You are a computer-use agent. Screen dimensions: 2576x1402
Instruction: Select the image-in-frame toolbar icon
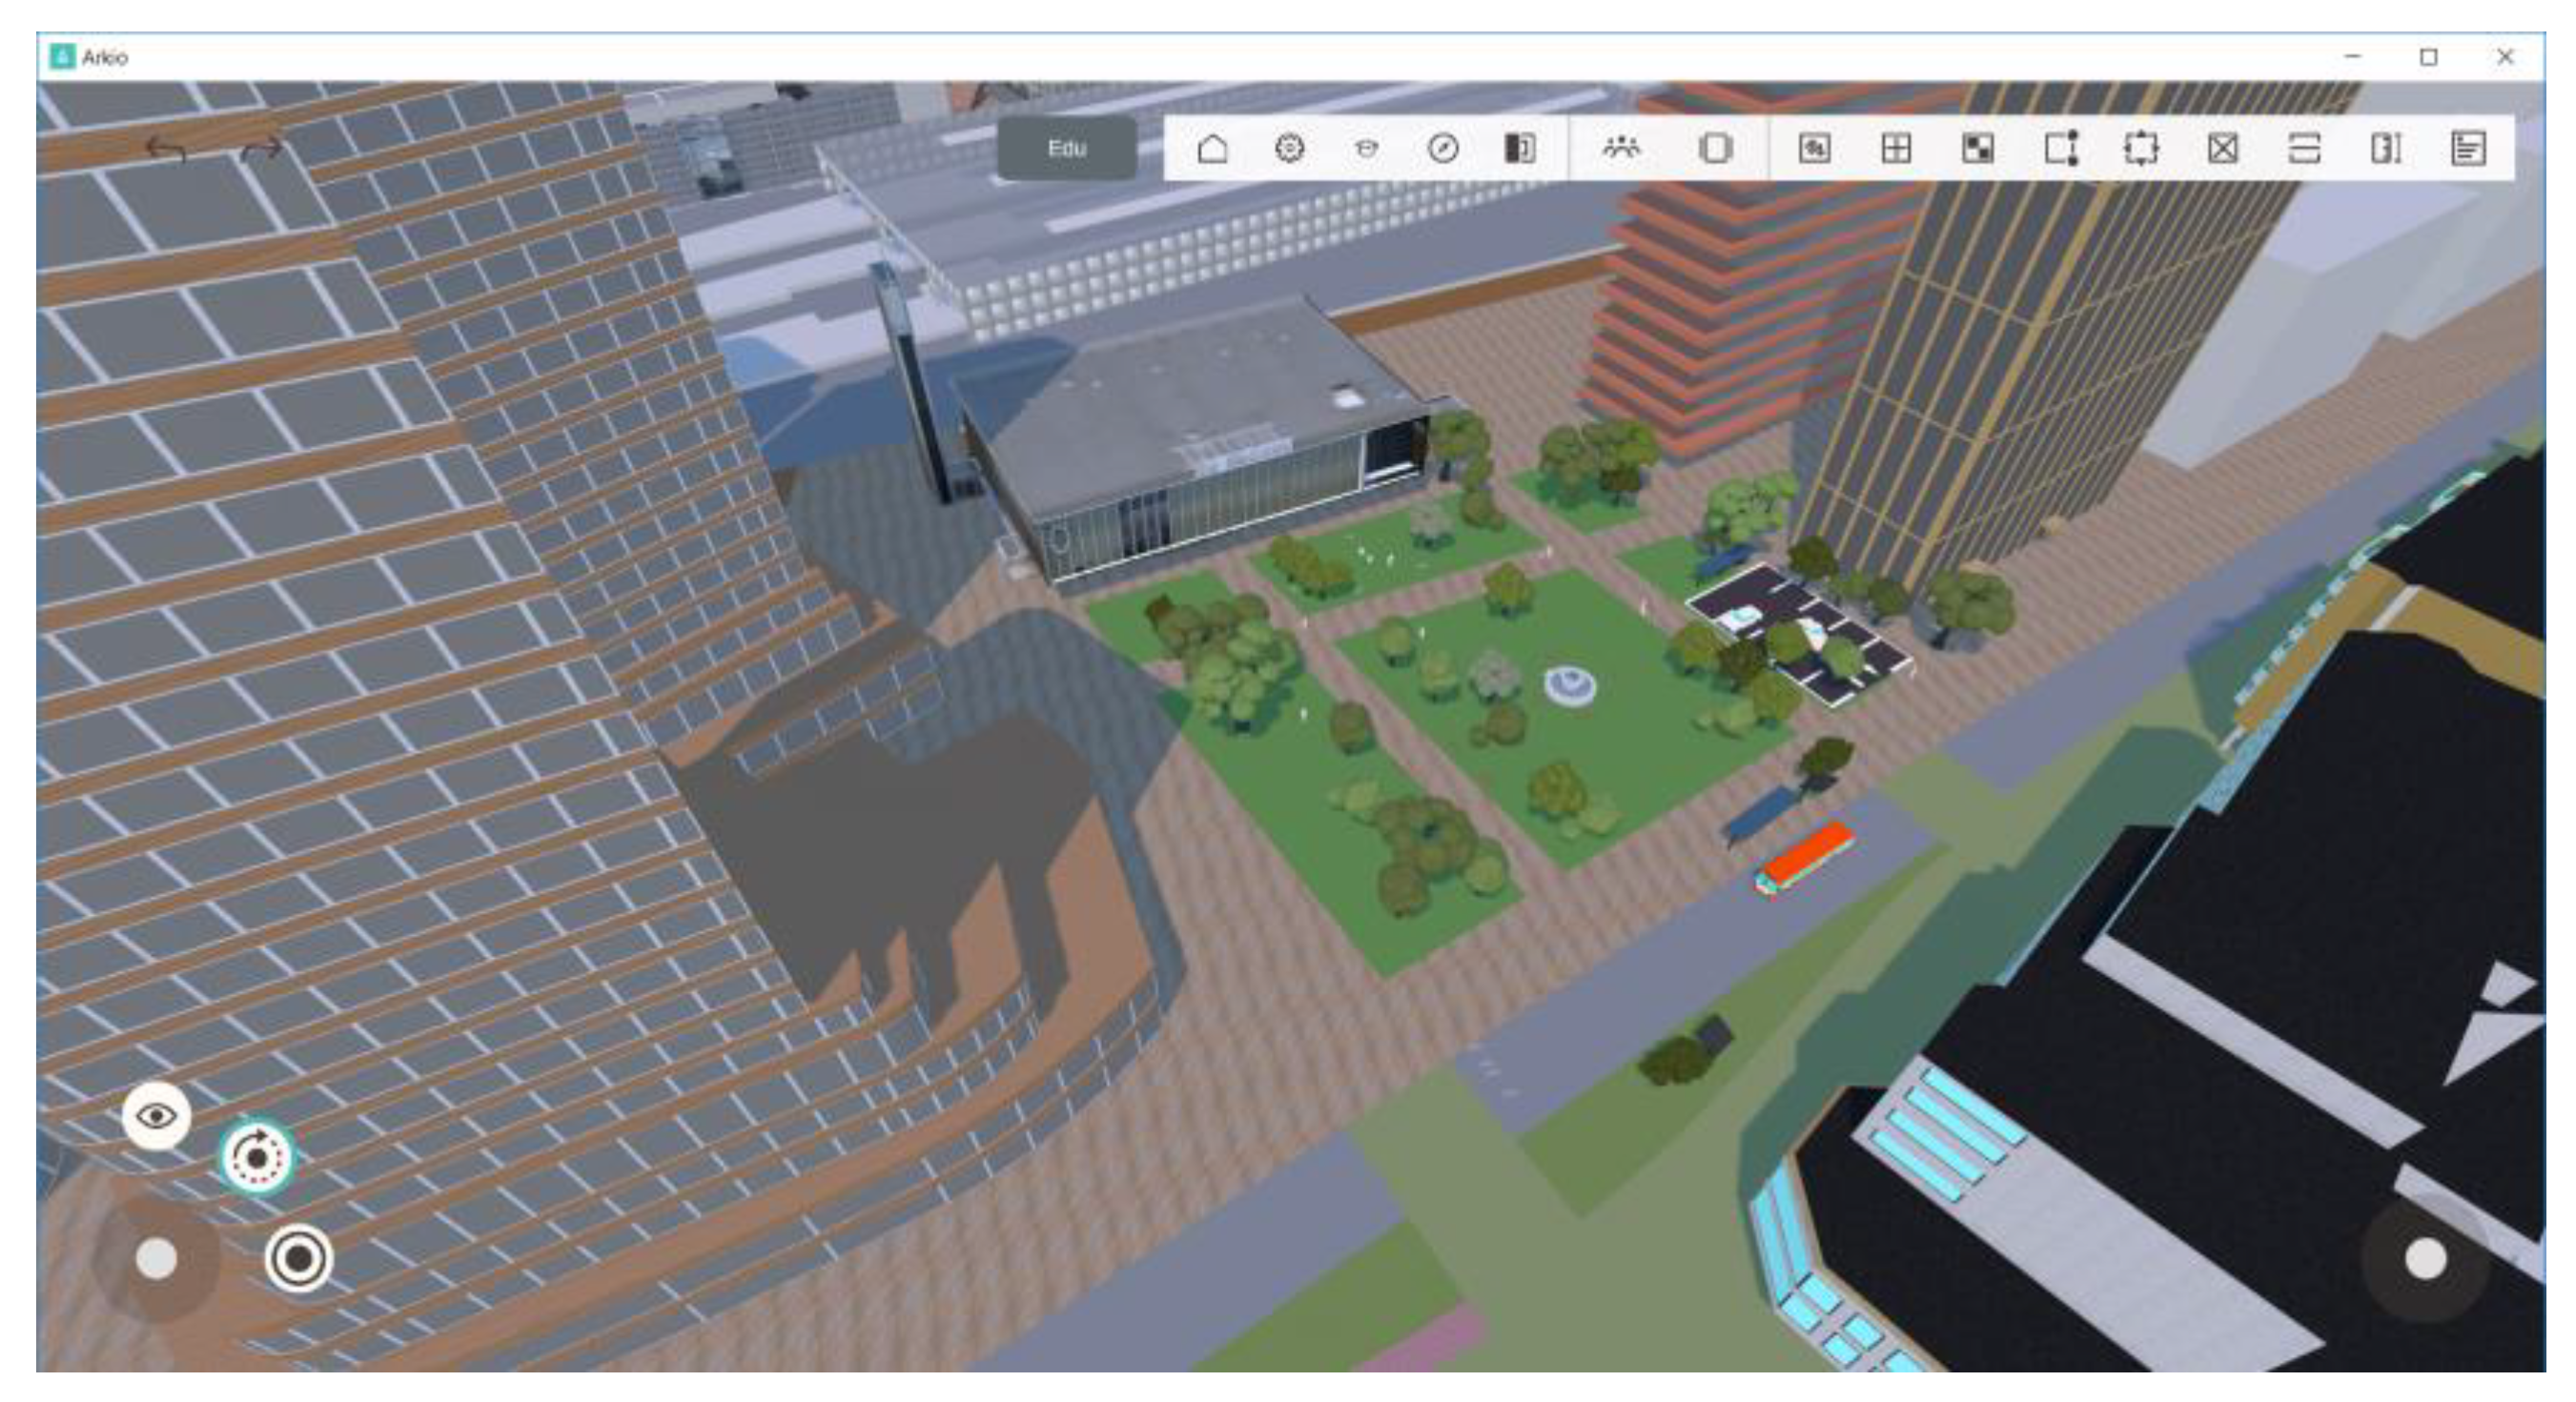tap(1814, 148)
